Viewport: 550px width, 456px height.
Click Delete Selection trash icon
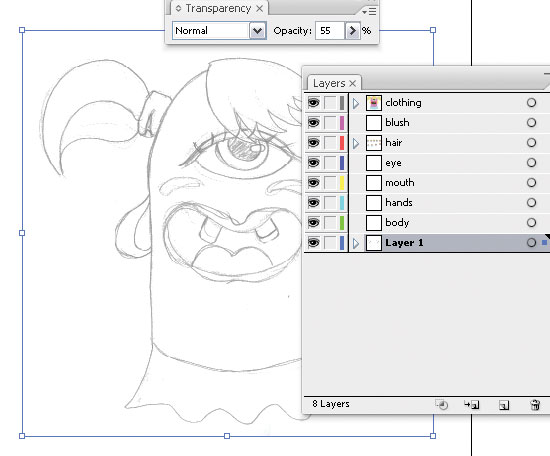point(535,405)
